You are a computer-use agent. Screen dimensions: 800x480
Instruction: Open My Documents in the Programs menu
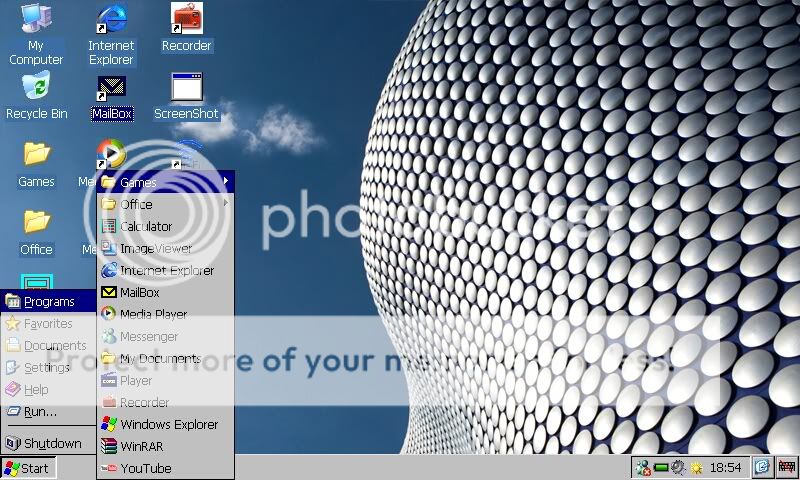165,358
